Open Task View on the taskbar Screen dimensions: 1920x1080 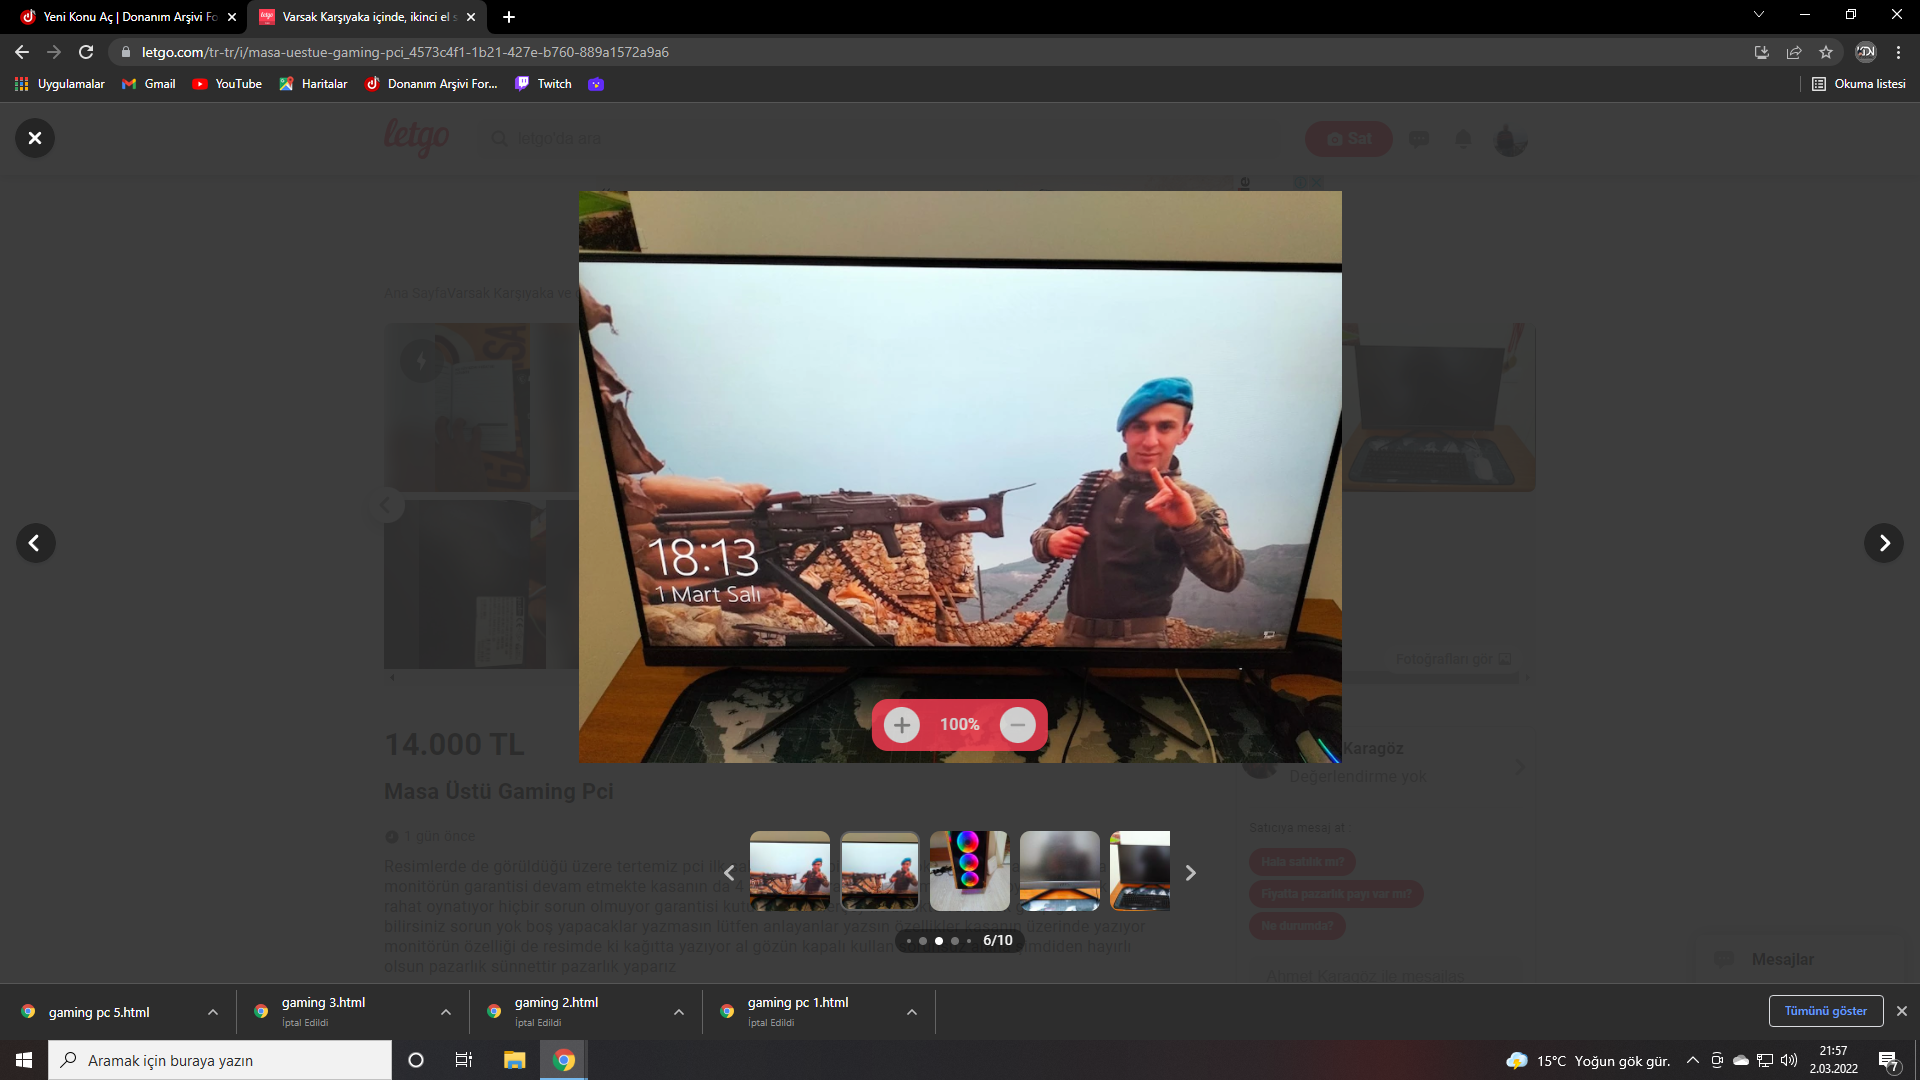pyautogui.click(x=464, y=1060)
